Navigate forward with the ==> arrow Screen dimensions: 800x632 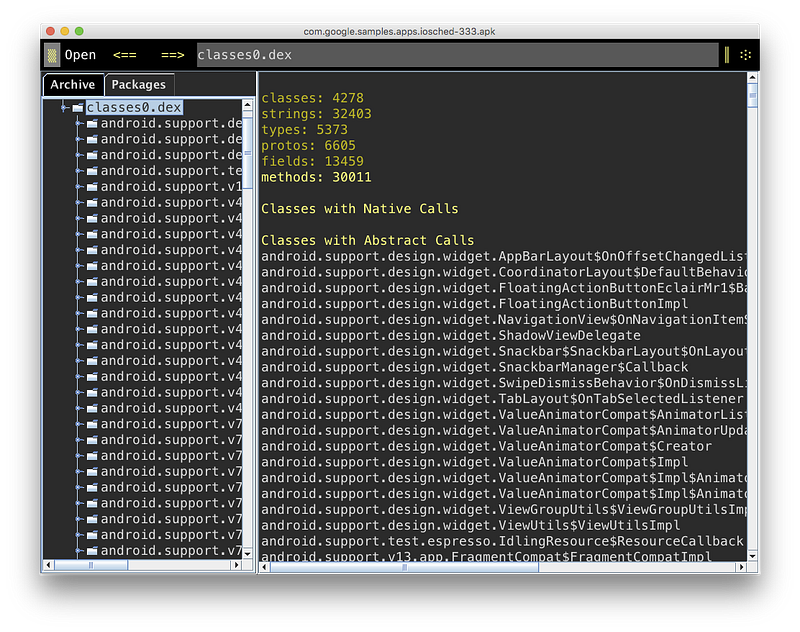coord(172,55)
